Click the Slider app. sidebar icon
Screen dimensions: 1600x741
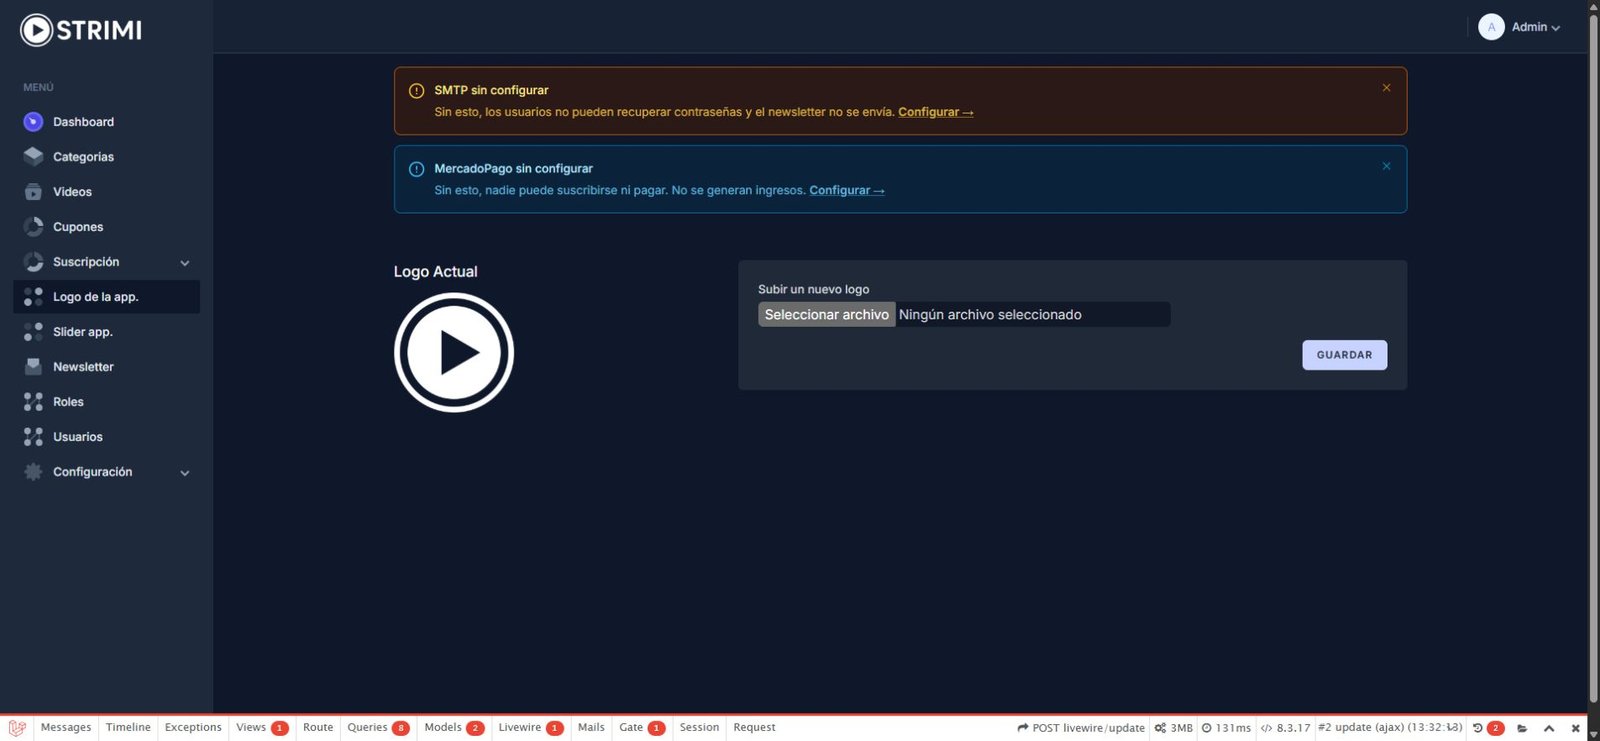[x=33, y=332]
